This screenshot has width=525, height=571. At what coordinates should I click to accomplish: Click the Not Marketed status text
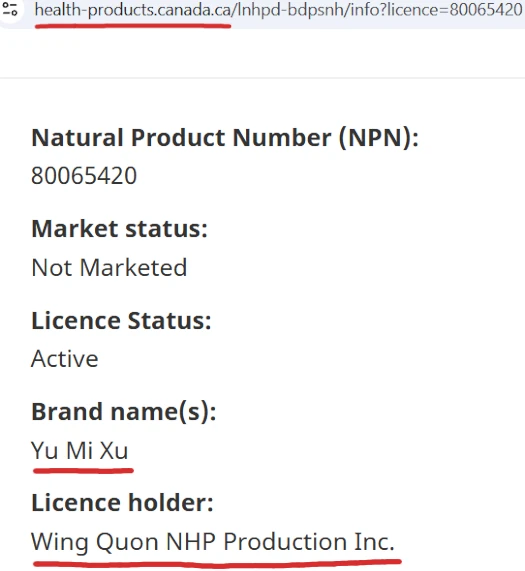tap(109, 268)
